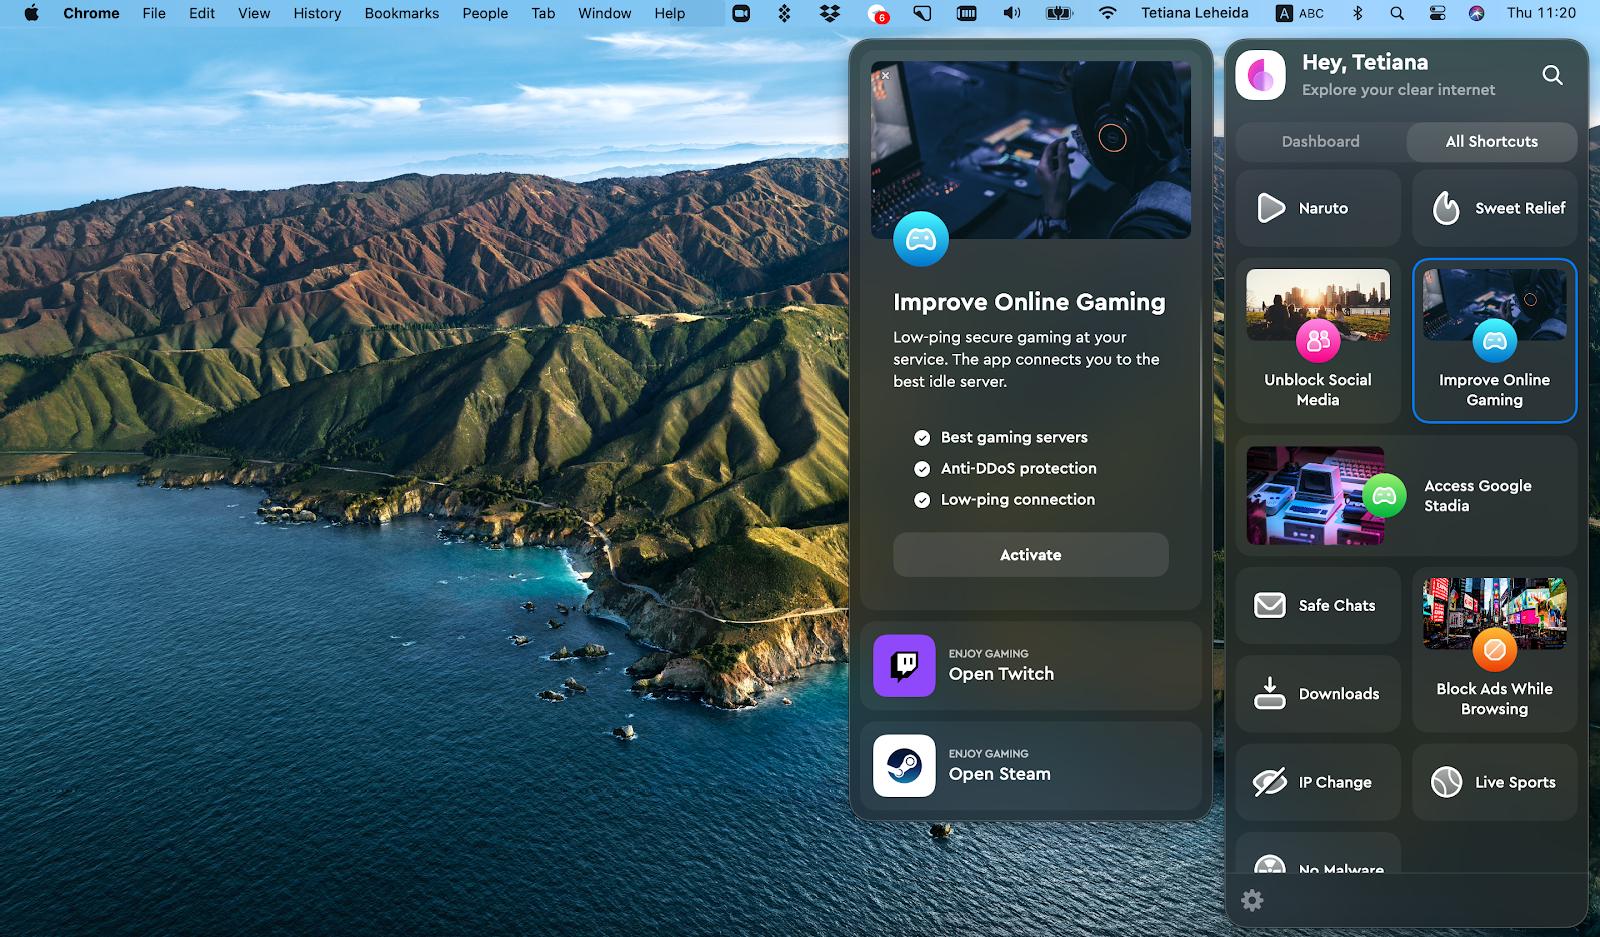Click the pink people badge on social card

[1318, 341]
